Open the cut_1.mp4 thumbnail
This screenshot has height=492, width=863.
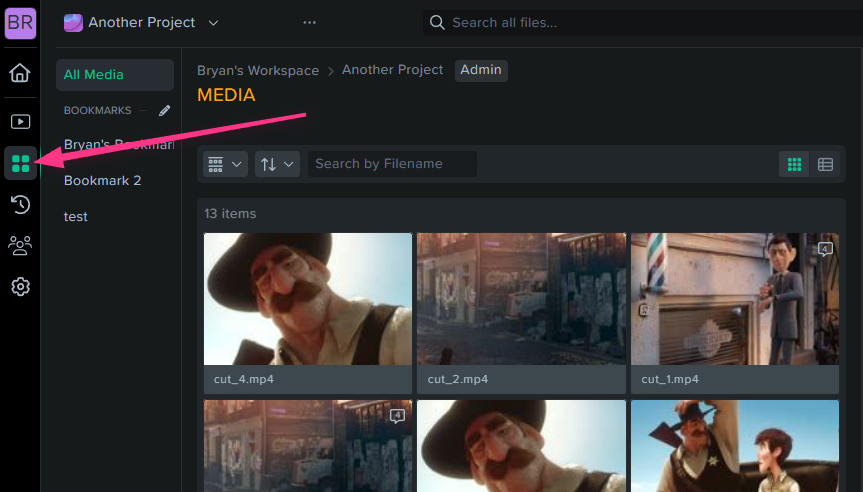[735, 299]
